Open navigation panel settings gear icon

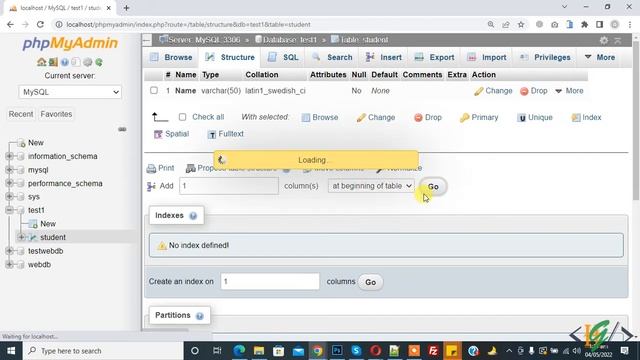click(87, 62)
